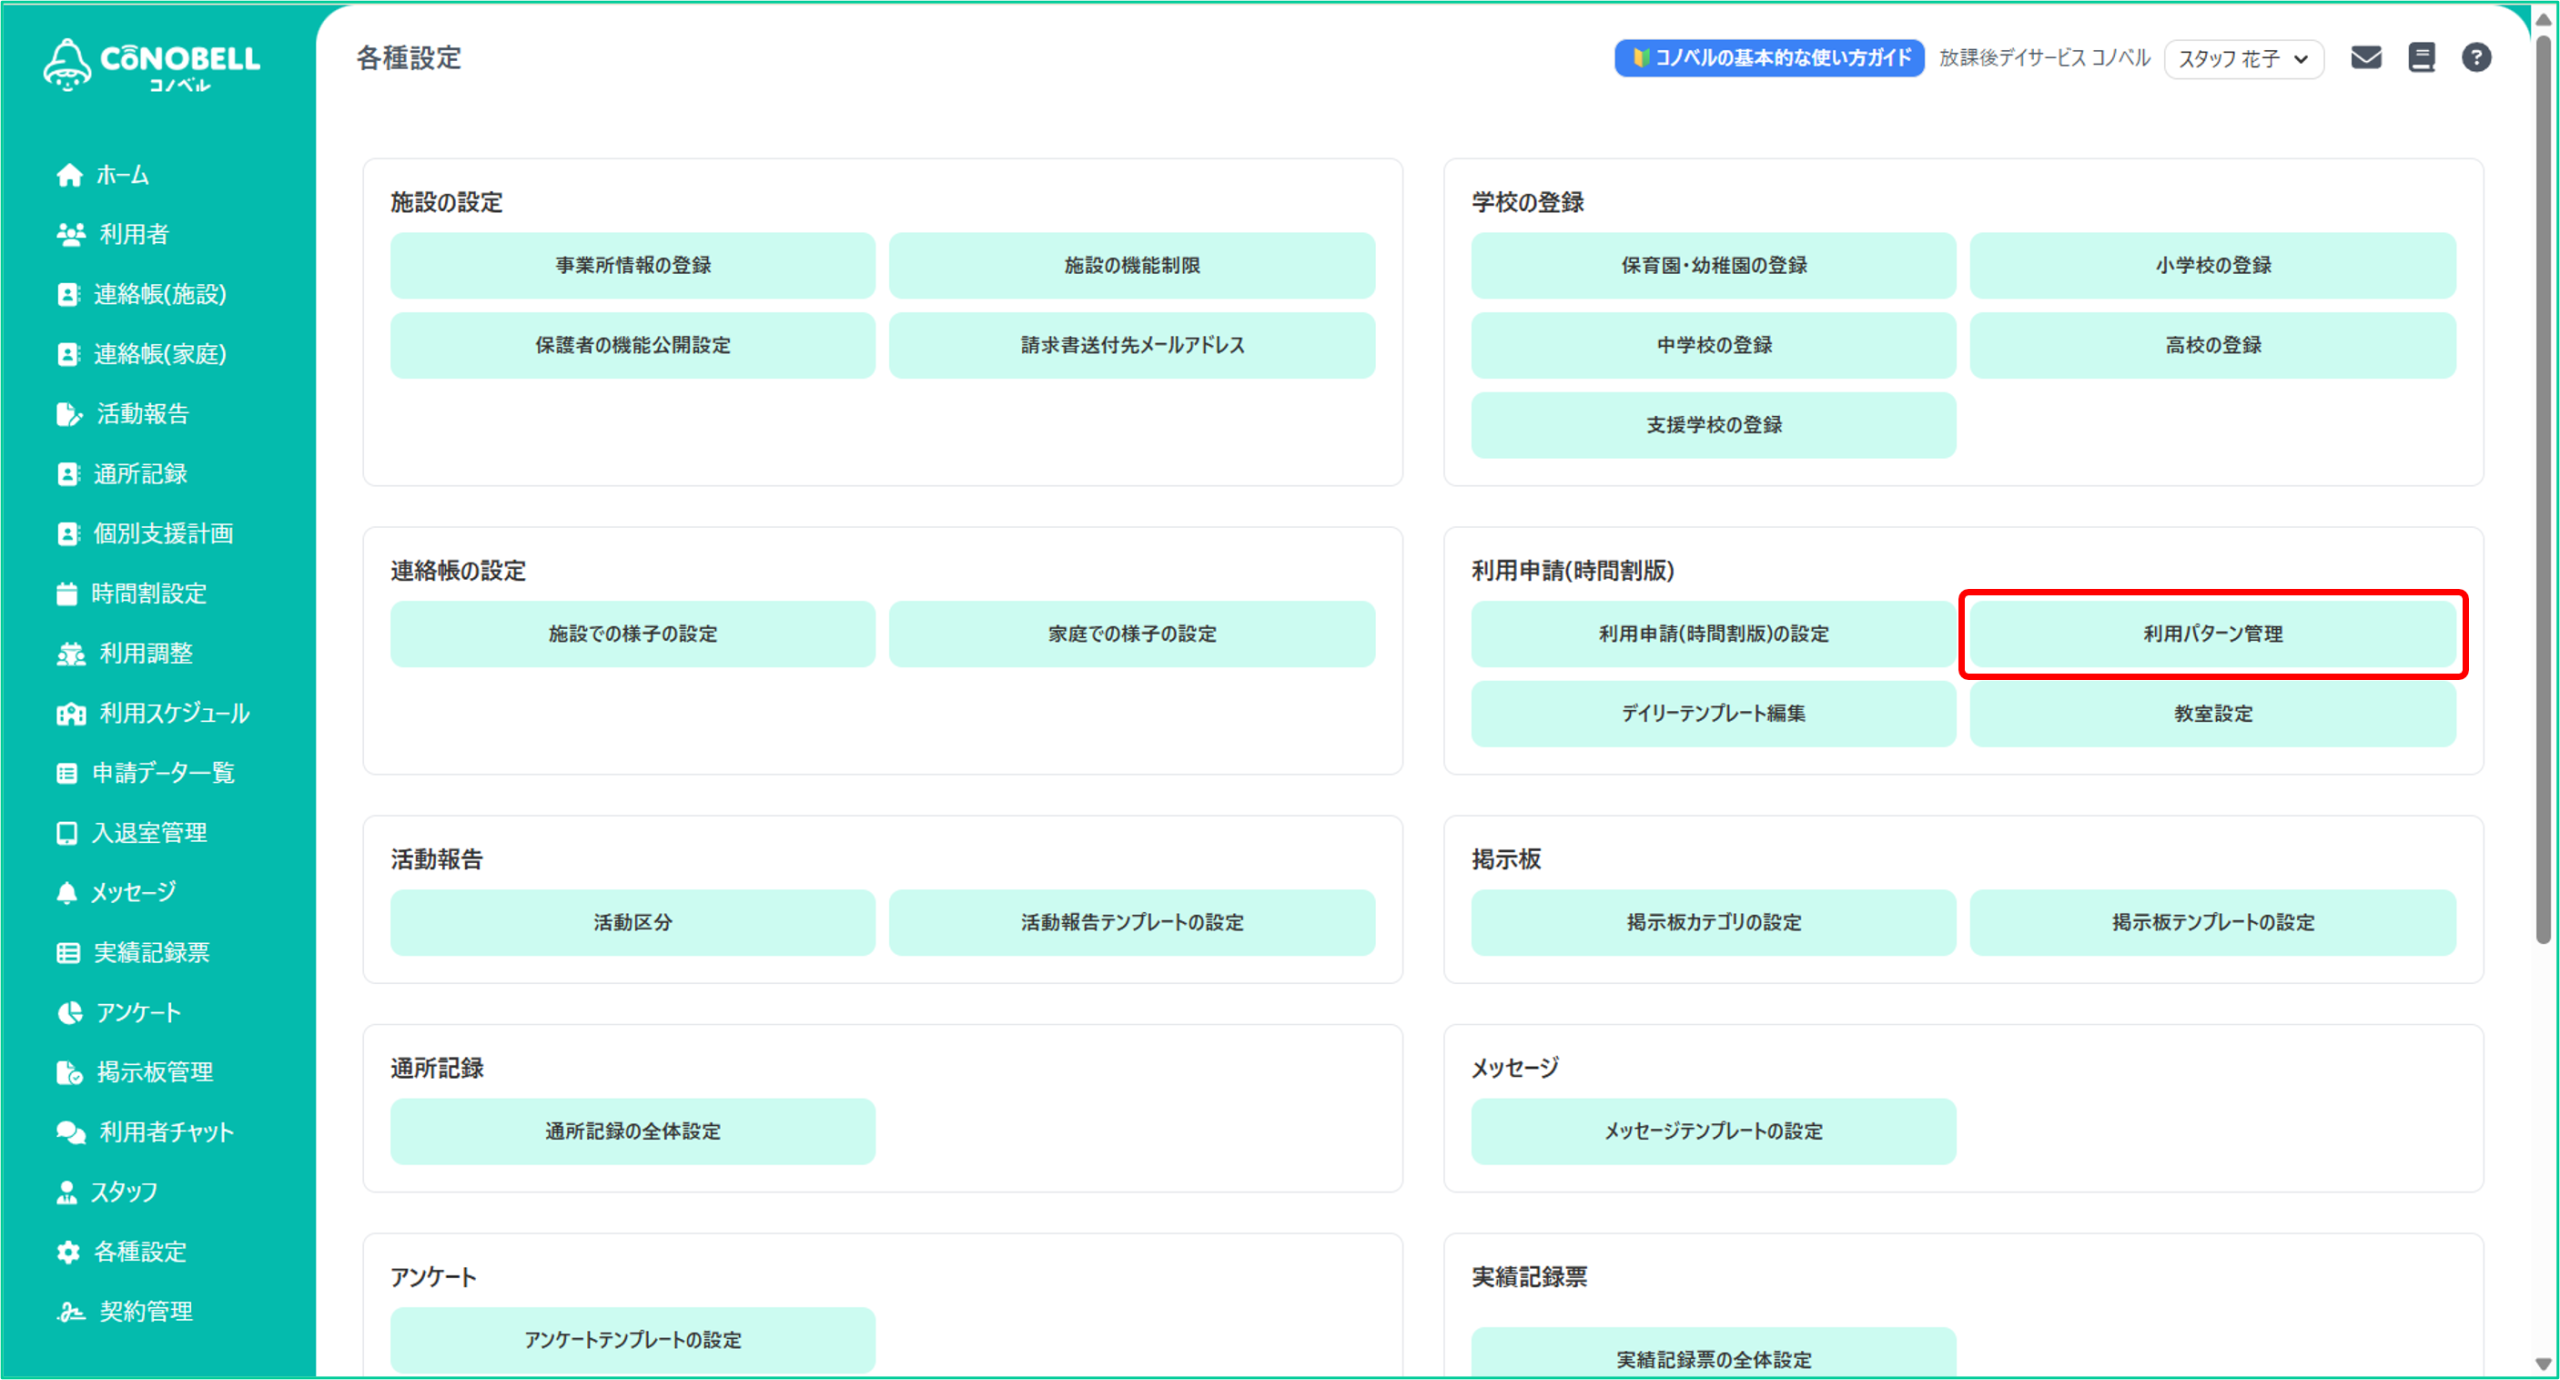Viewport: 2560px width, 1380px height.
Task: Click the question mark help icon
Action: (2476, 58)
